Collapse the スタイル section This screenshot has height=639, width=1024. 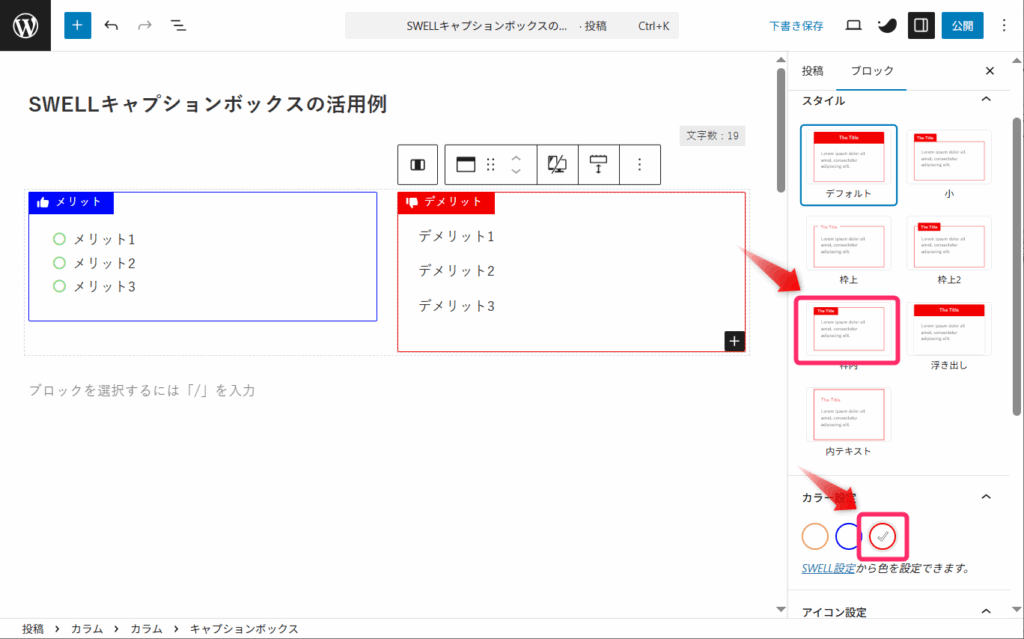985,100
